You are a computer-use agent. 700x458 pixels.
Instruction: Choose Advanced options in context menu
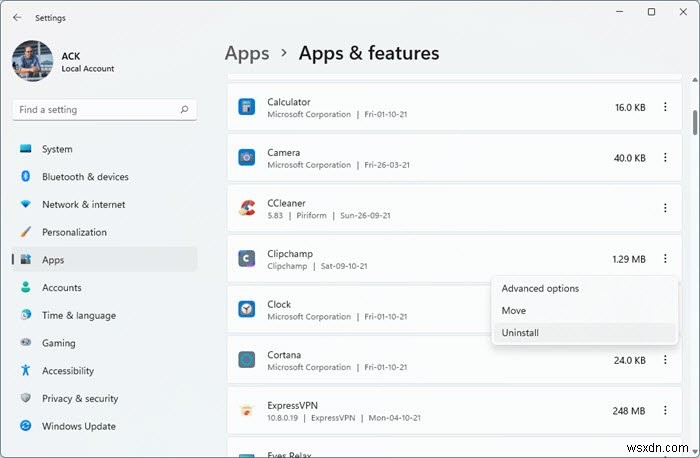(585, 288)
